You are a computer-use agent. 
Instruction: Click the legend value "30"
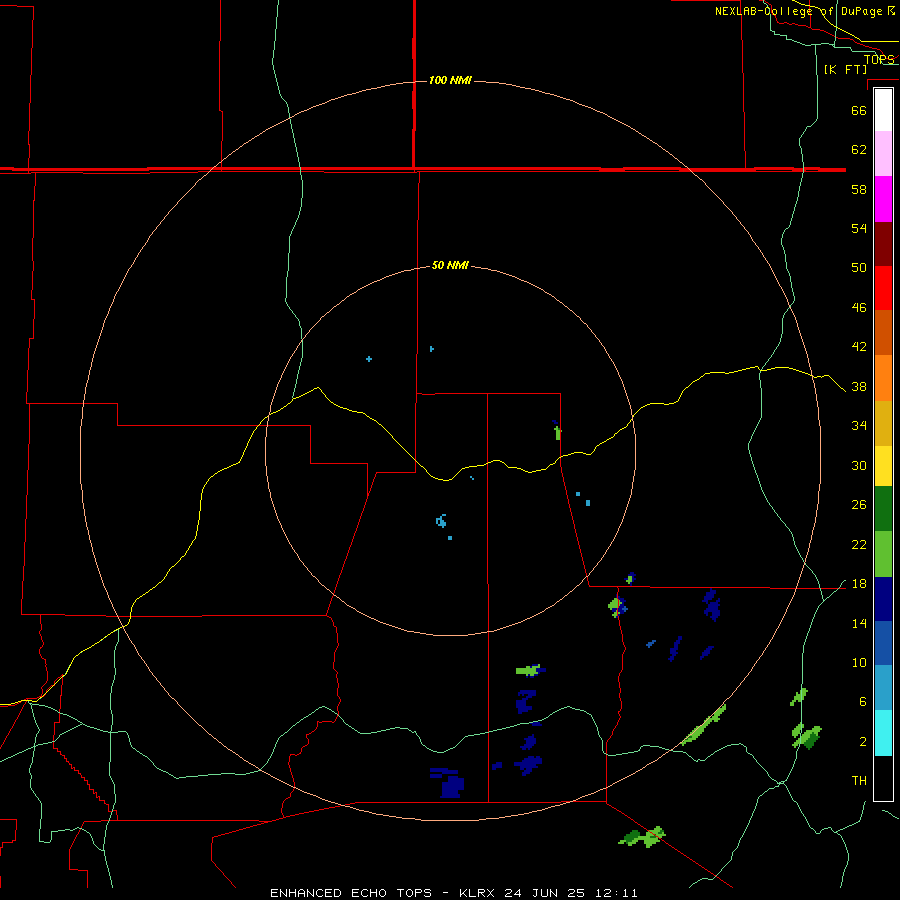tap(859, 465)
